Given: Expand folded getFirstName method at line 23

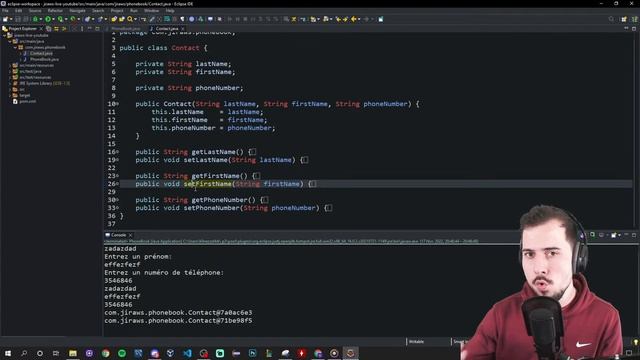Looking at the screenshot, I should [118, 176].
